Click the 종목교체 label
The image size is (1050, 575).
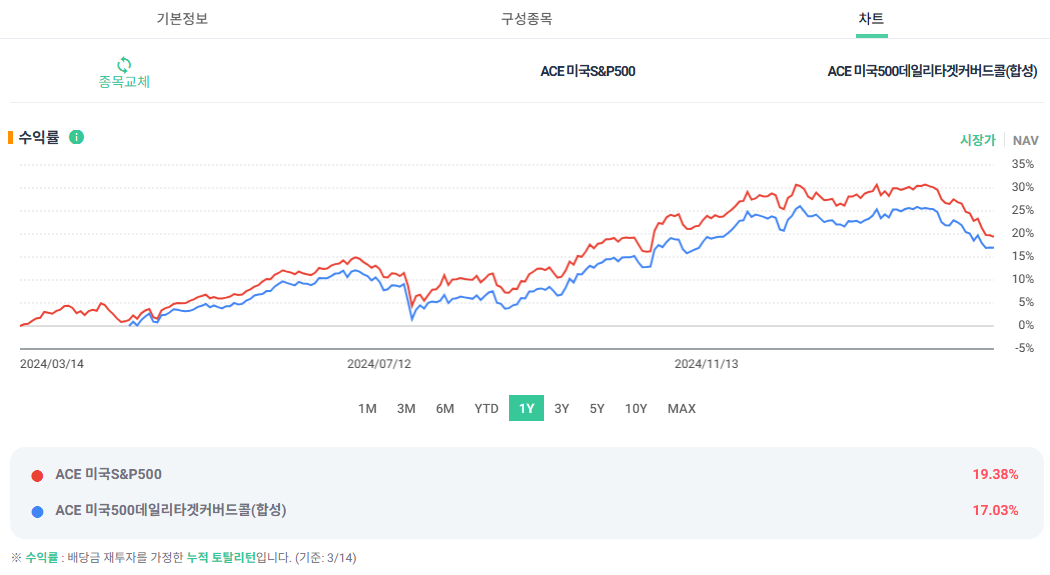pyautogui.click(x=124, y=82)
